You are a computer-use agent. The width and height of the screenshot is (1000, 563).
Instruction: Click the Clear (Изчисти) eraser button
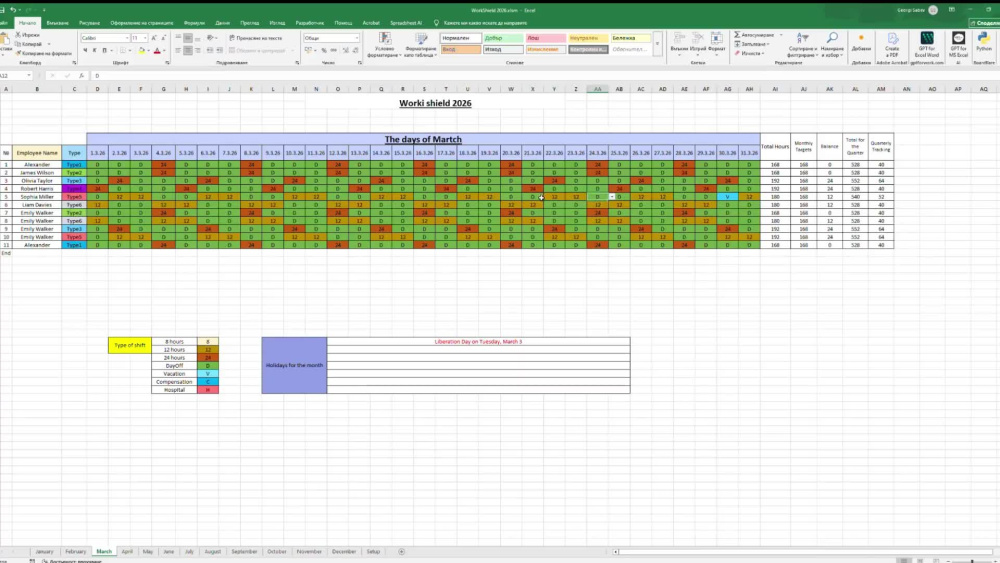[747, 54]
